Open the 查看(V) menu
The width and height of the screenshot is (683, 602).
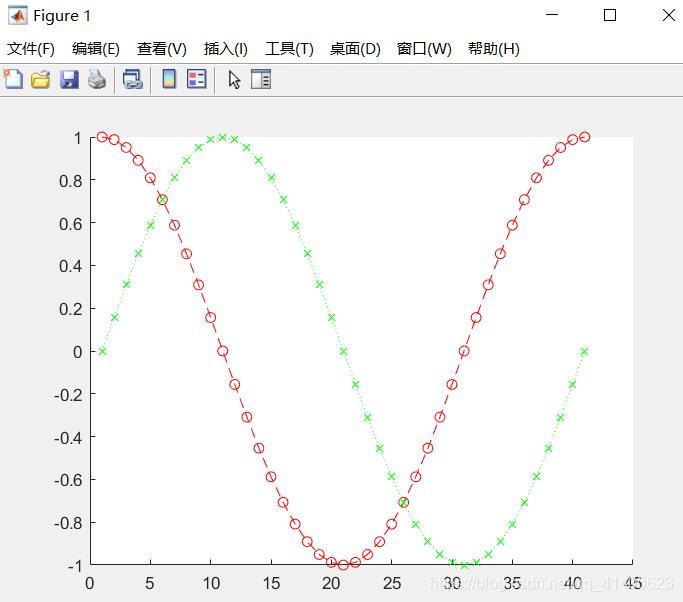pos(162,49)
